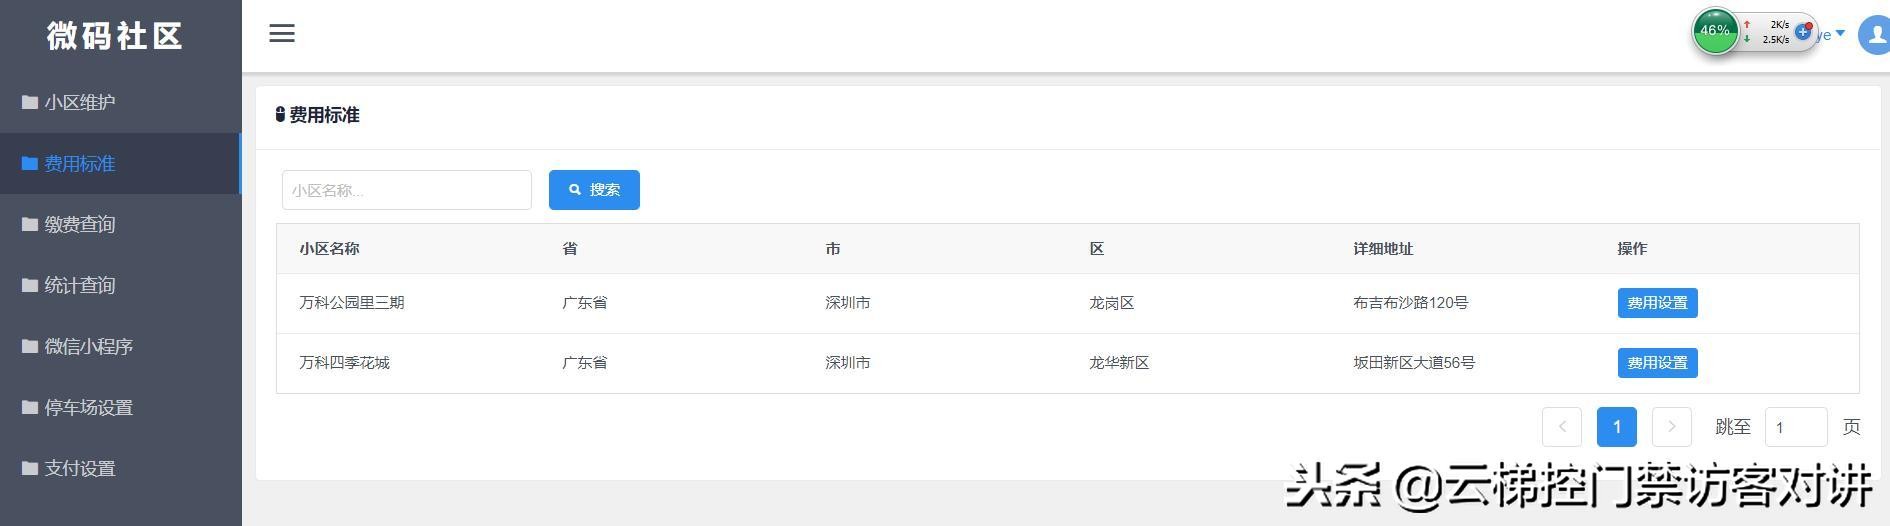Toggle the hamburger sidebar menu icon
1890x526 pixels.
282,33
